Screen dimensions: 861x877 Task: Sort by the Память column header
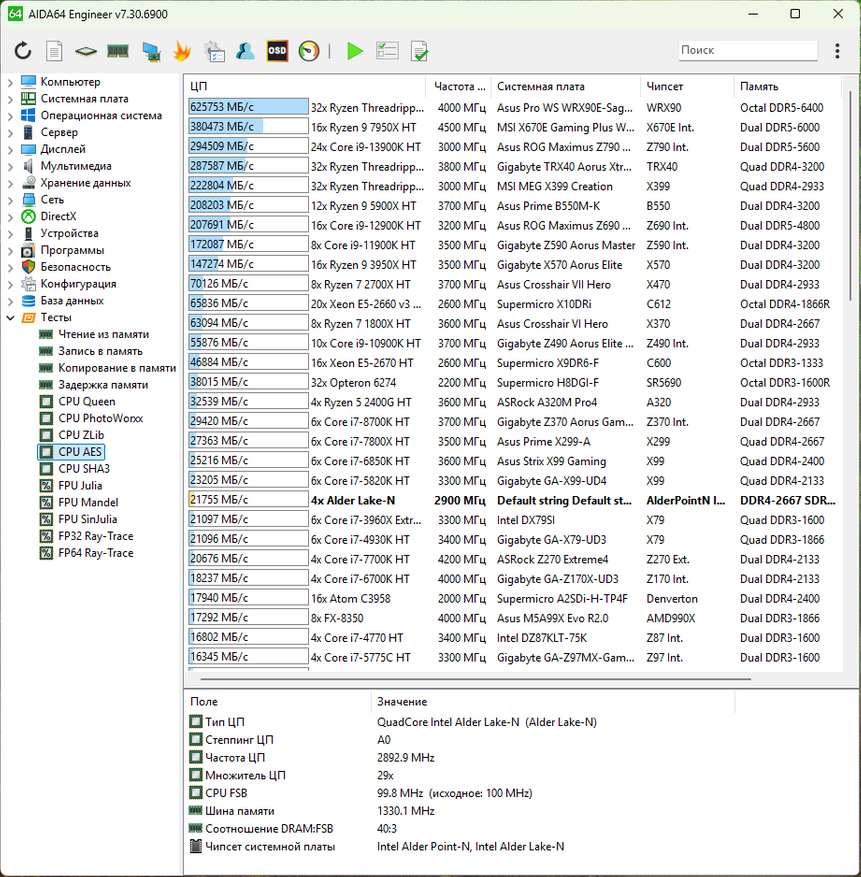[787, 86]
